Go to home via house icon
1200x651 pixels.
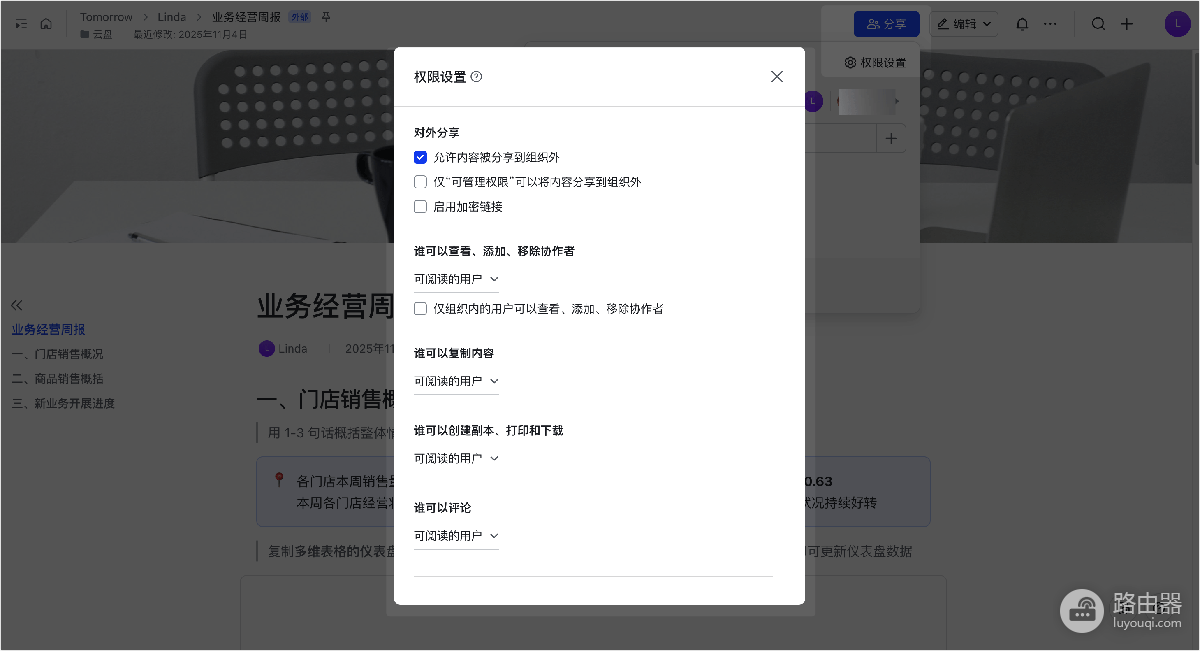[x=46, y=24]
